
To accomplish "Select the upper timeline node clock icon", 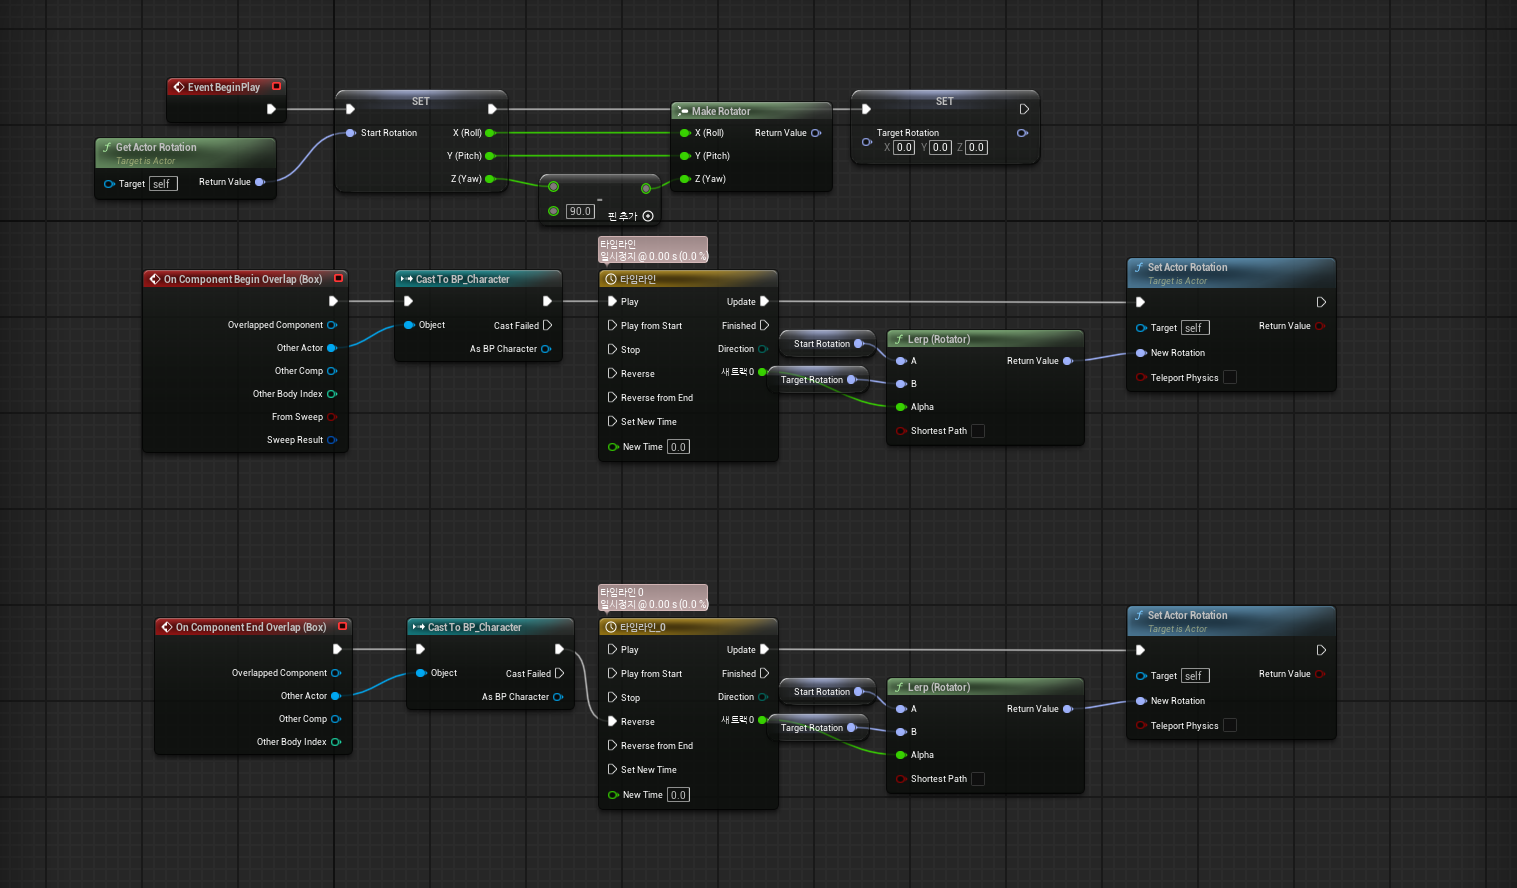I will pos(611,279).
